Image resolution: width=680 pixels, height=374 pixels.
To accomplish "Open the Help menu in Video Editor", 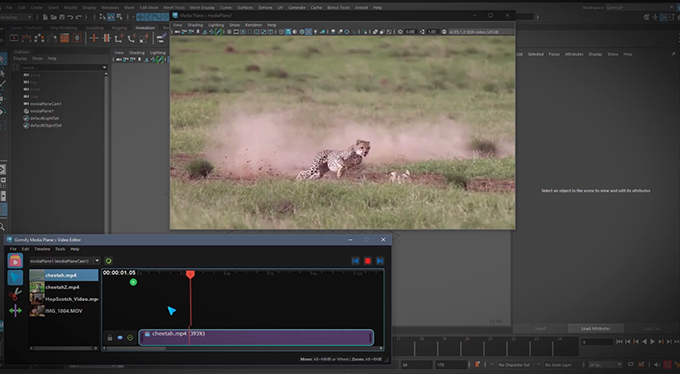I will coord(75,249).
